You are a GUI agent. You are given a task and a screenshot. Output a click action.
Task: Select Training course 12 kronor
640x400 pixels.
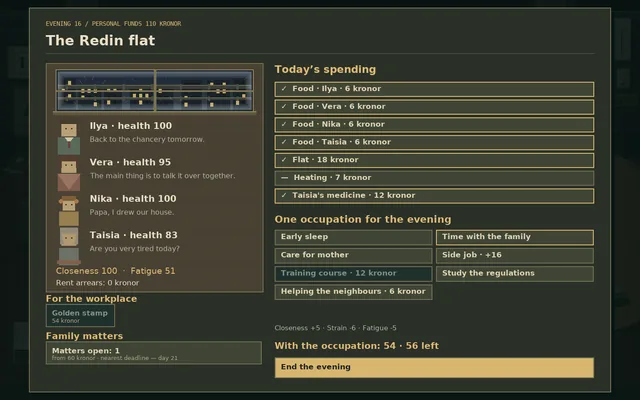point(353,273)
